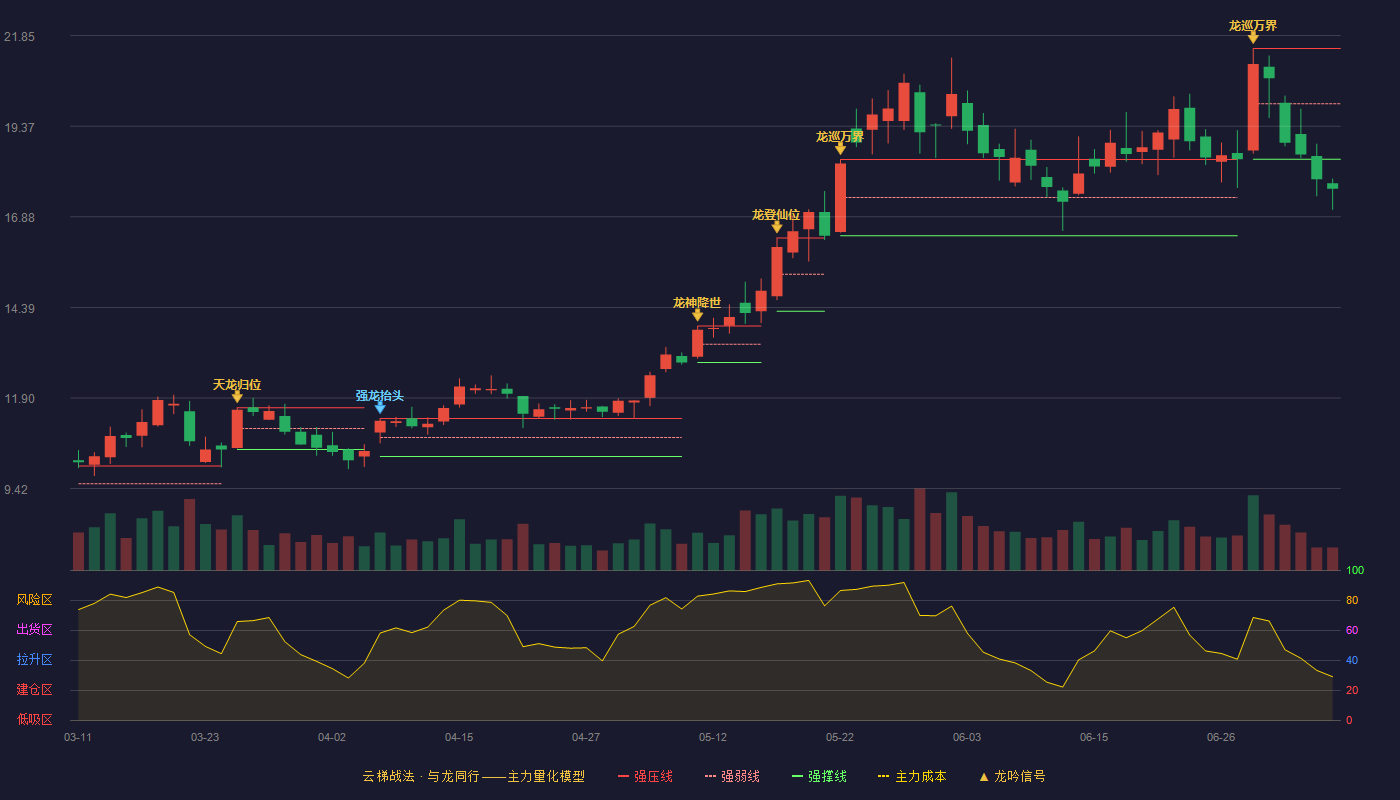Viewport: 1400px width, 800px height.
Task: Select the 05-22 date label
Action: pos(840,737)
